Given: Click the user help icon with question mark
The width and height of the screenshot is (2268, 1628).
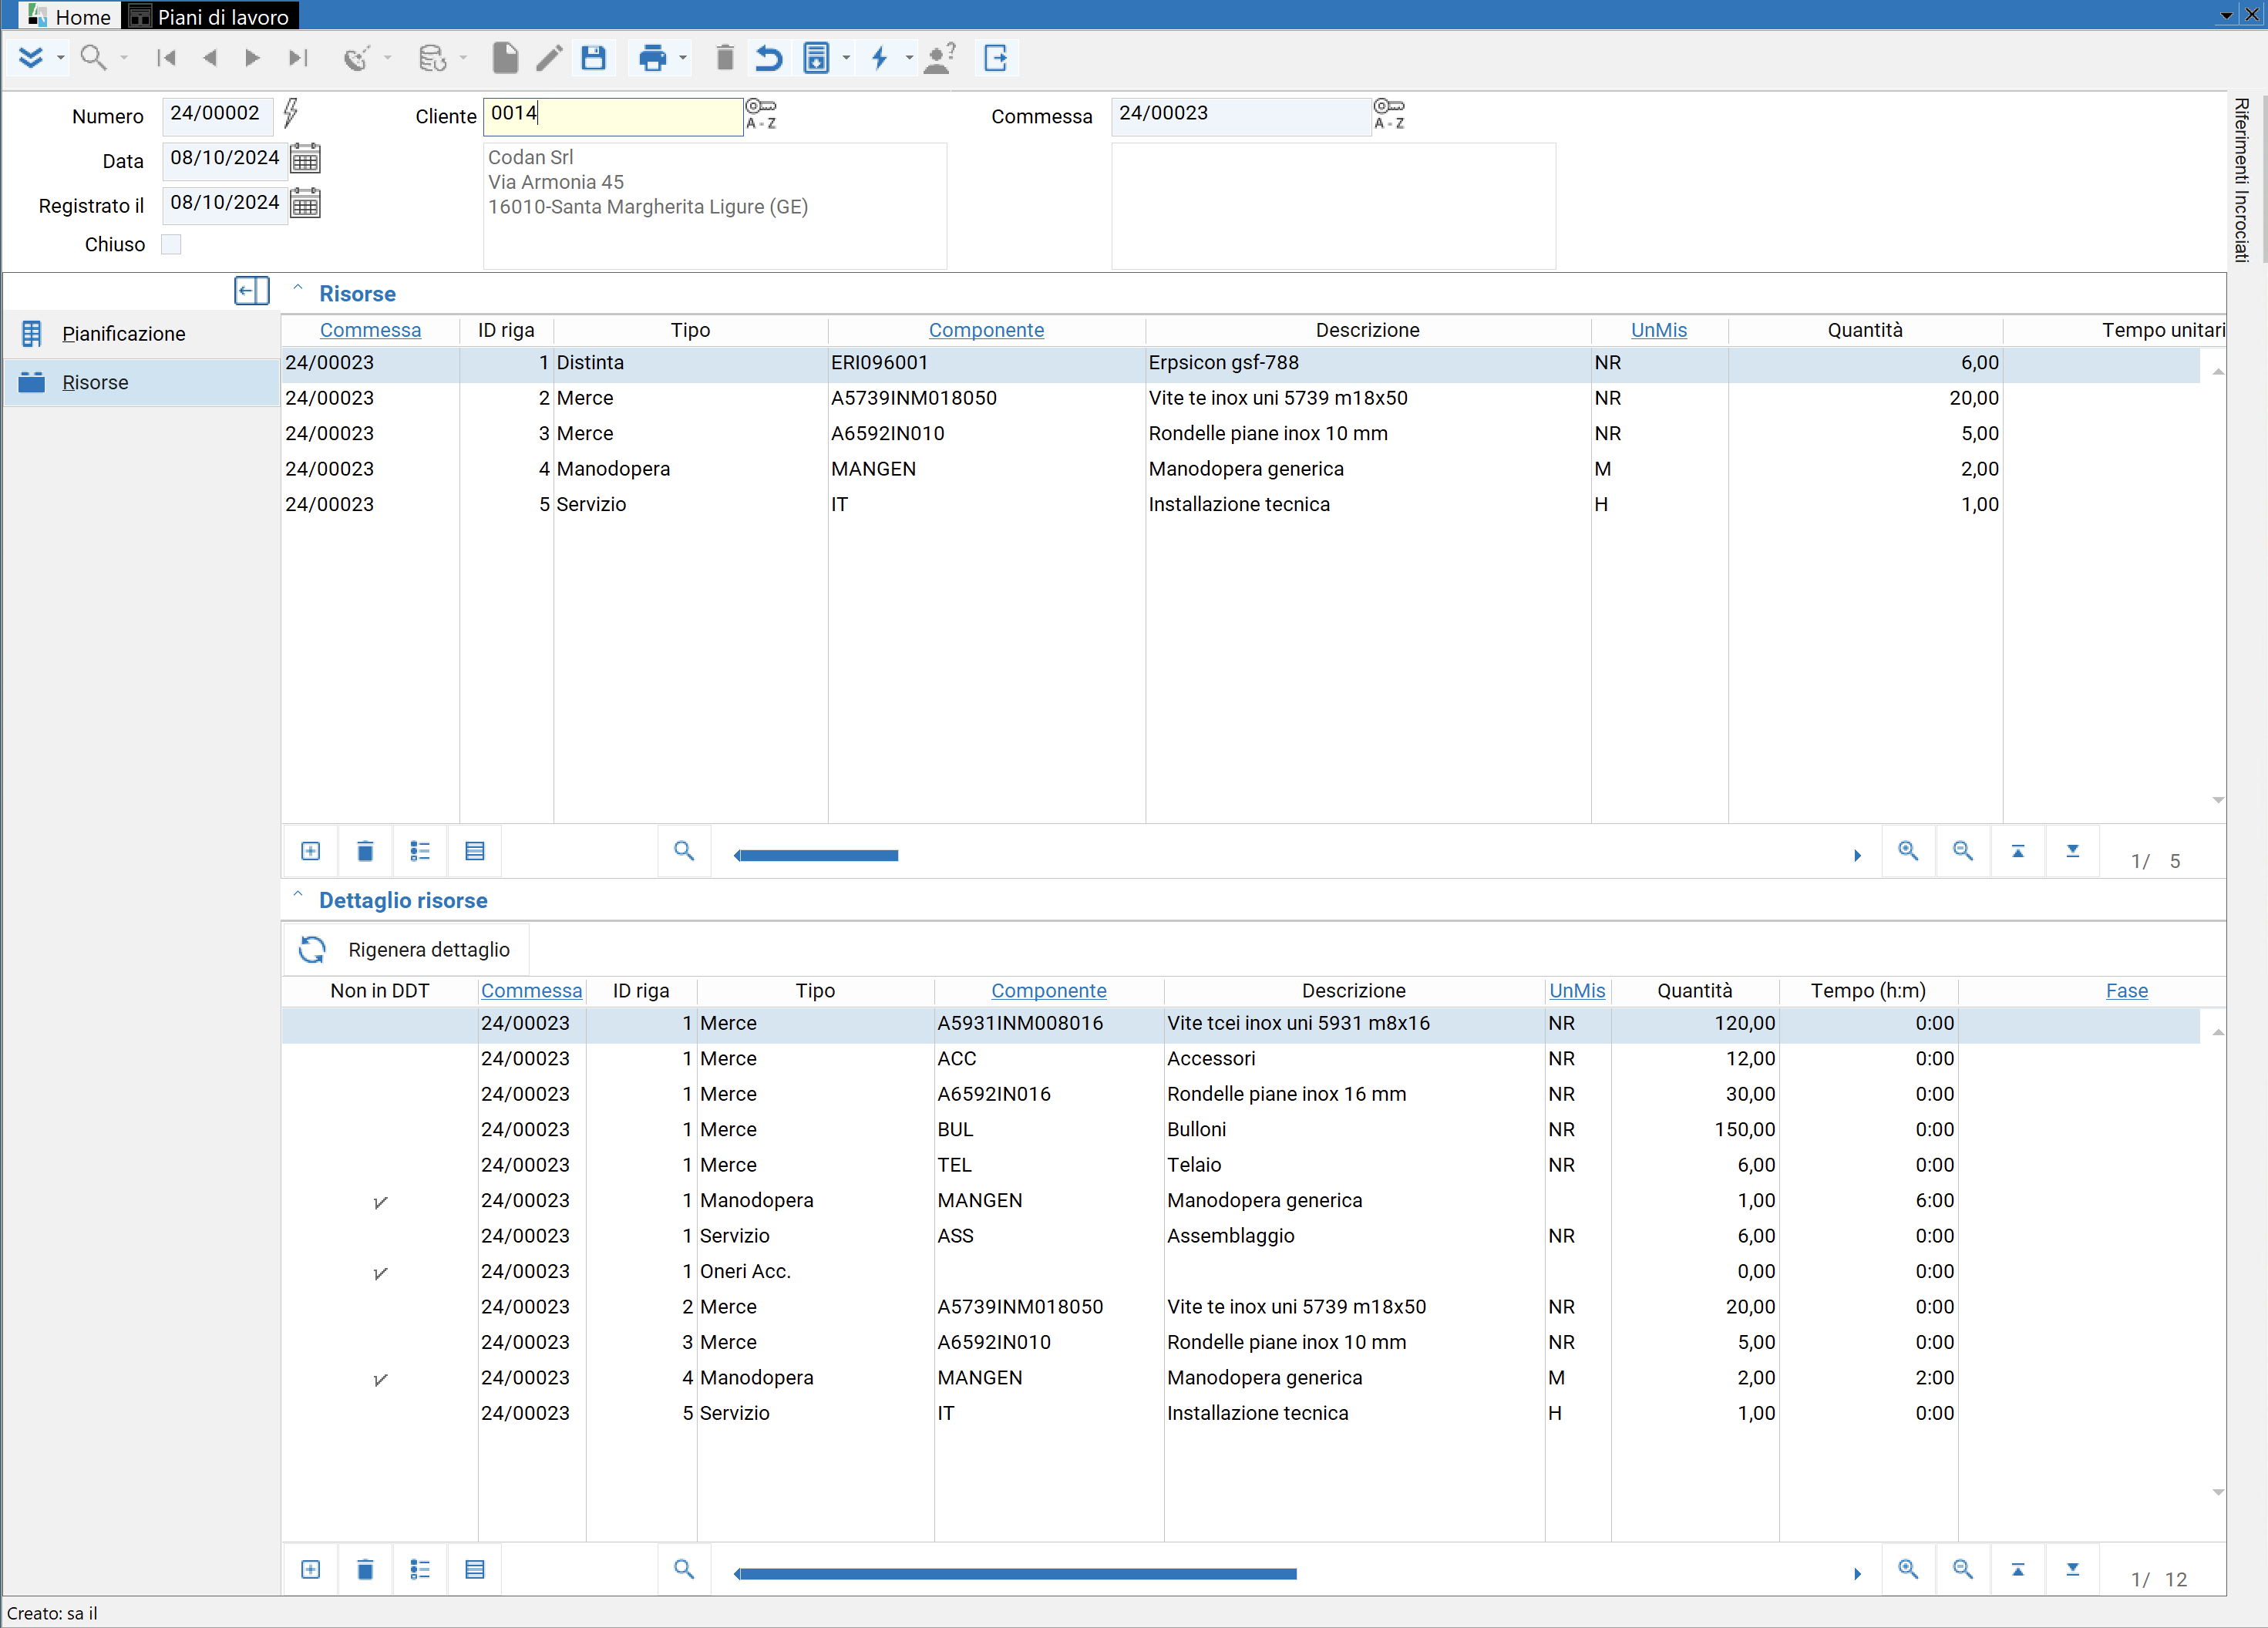Looking at the screenshot, I should (x=940, y=58).
